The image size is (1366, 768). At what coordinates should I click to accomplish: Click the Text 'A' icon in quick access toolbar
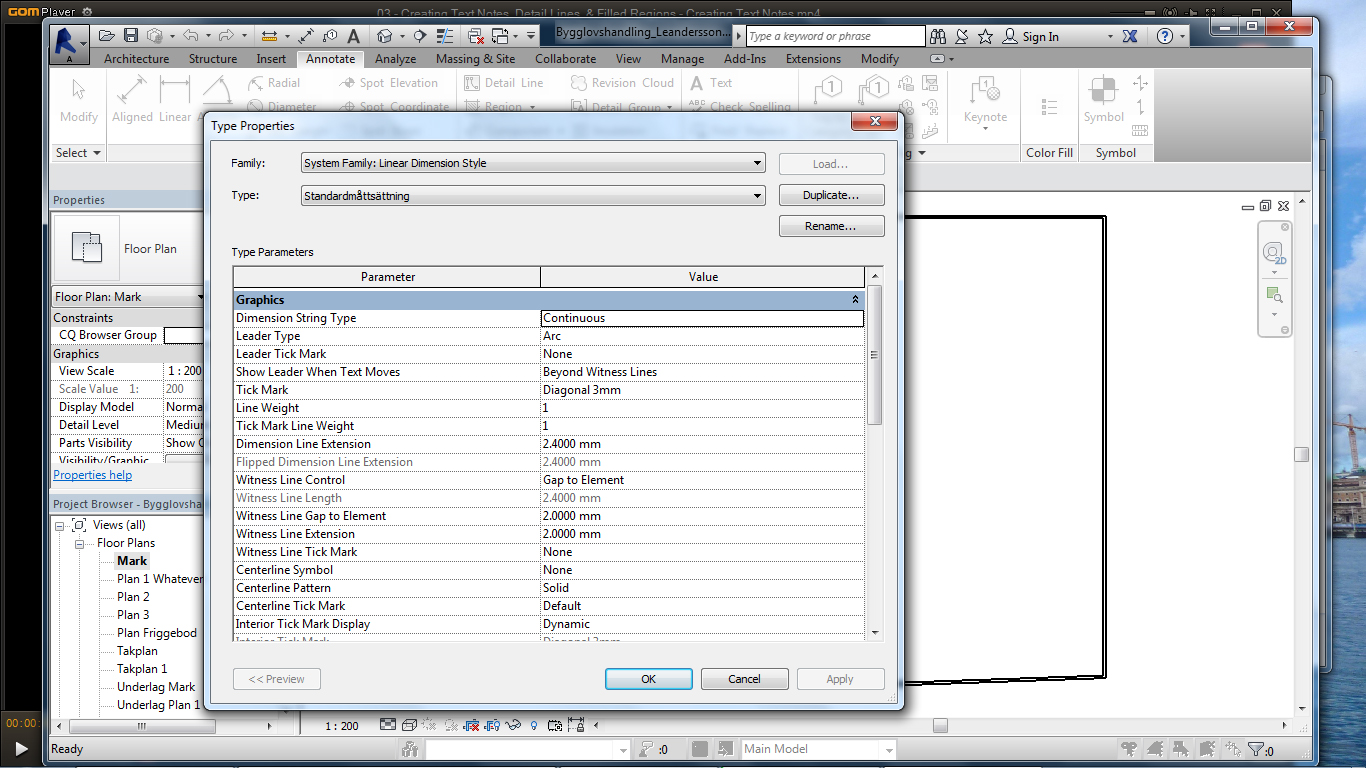(353, 36)
